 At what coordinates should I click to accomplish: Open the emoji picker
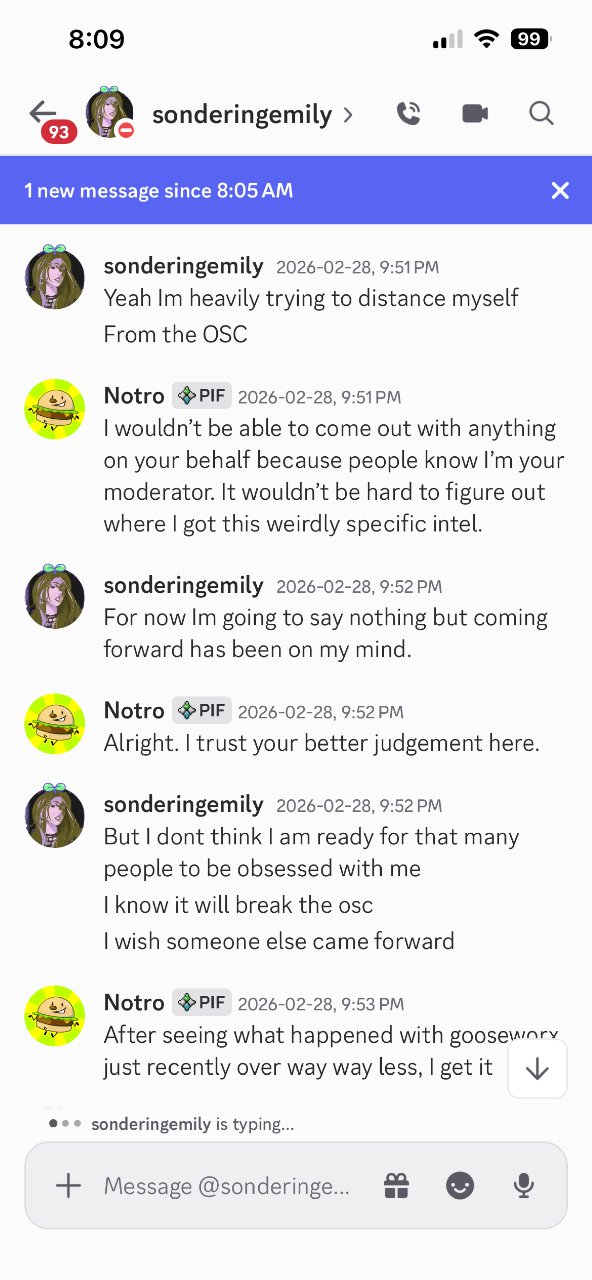[459, 1186]
